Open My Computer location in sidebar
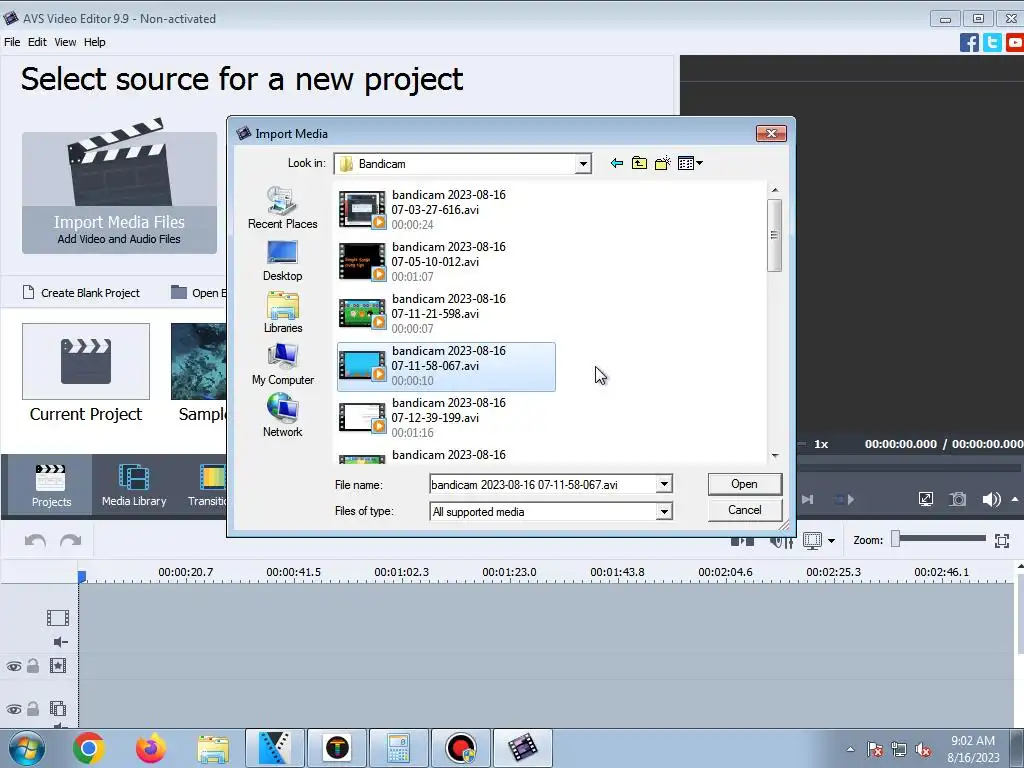The height and width of the screenshot is (768, 1024). tap(283, 364)
